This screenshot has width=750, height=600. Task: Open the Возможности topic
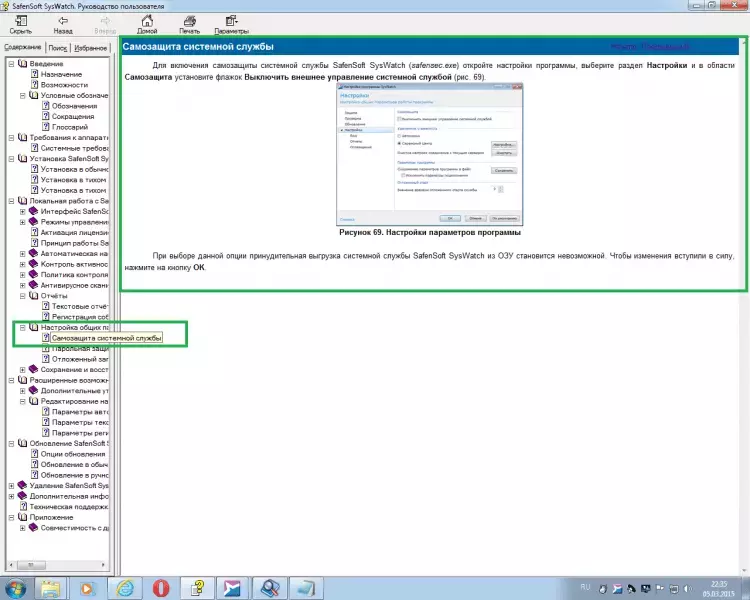(x=64, y=85)
